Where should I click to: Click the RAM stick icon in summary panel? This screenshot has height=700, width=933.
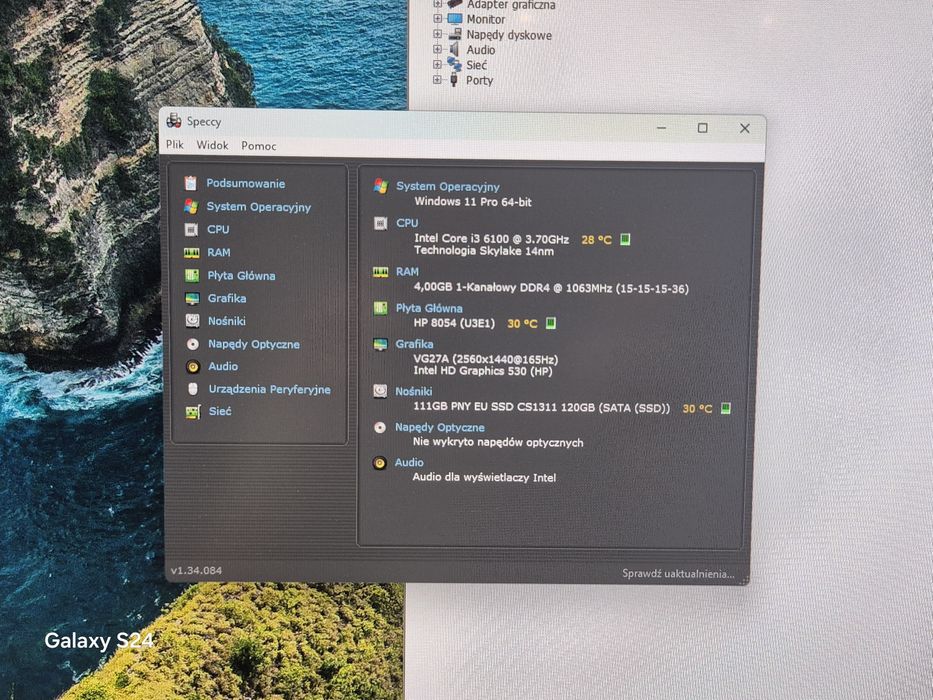[381, 272]
